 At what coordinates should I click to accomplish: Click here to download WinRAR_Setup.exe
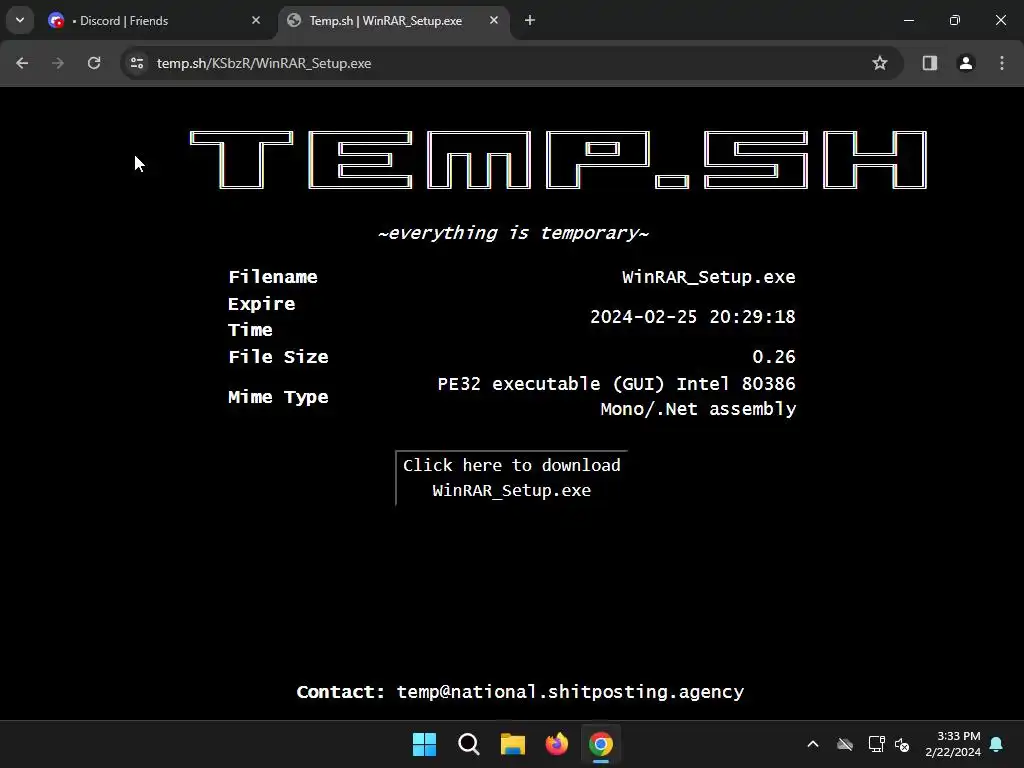[511, 477]
